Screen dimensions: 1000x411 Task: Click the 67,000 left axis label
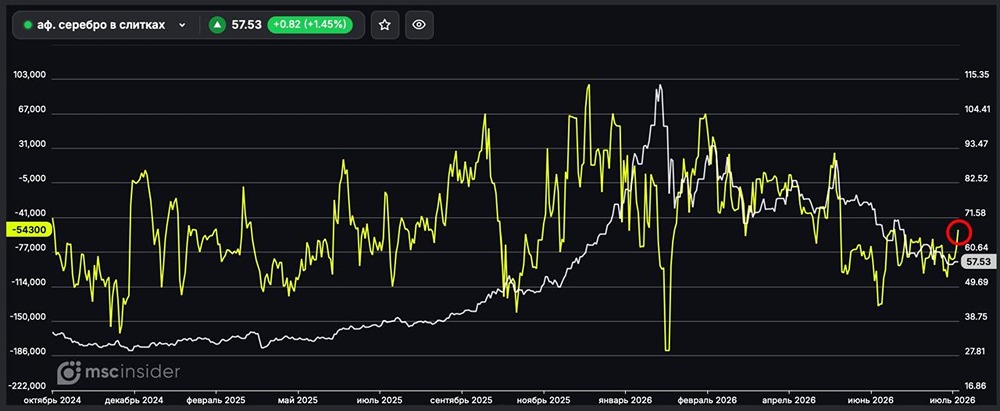tap(32, 110)
